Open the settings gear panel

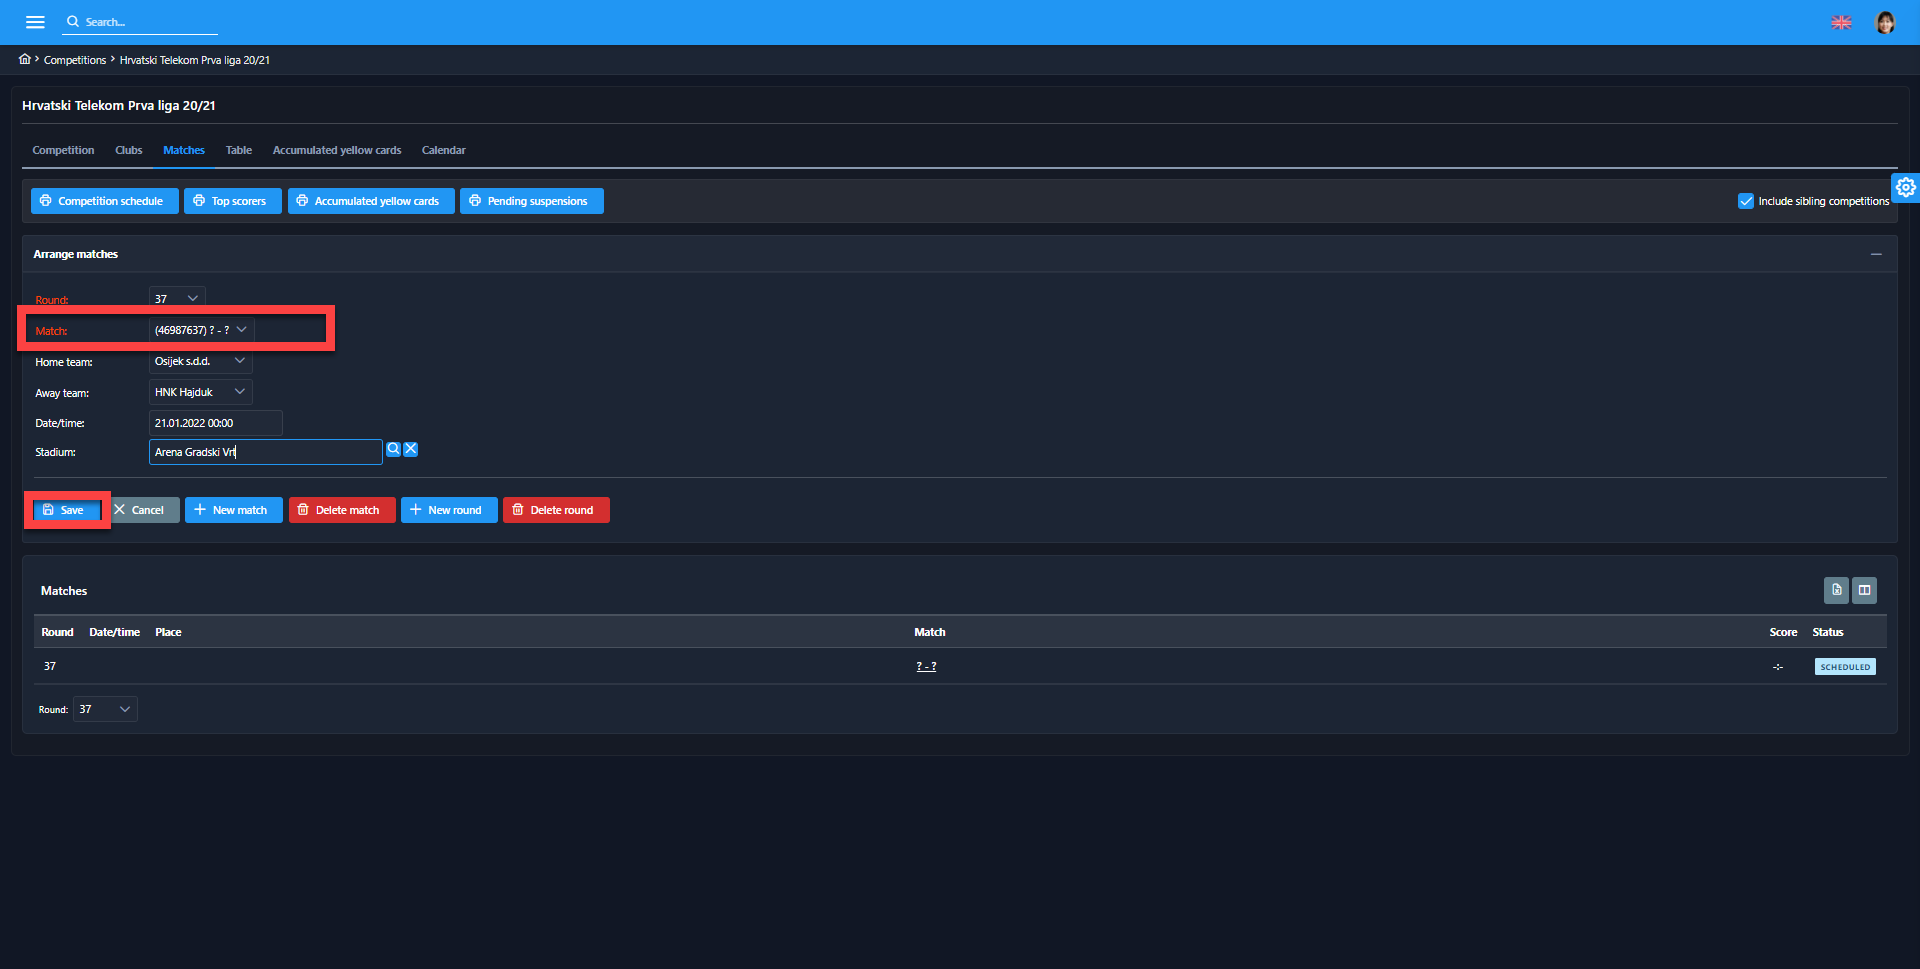1905,187
